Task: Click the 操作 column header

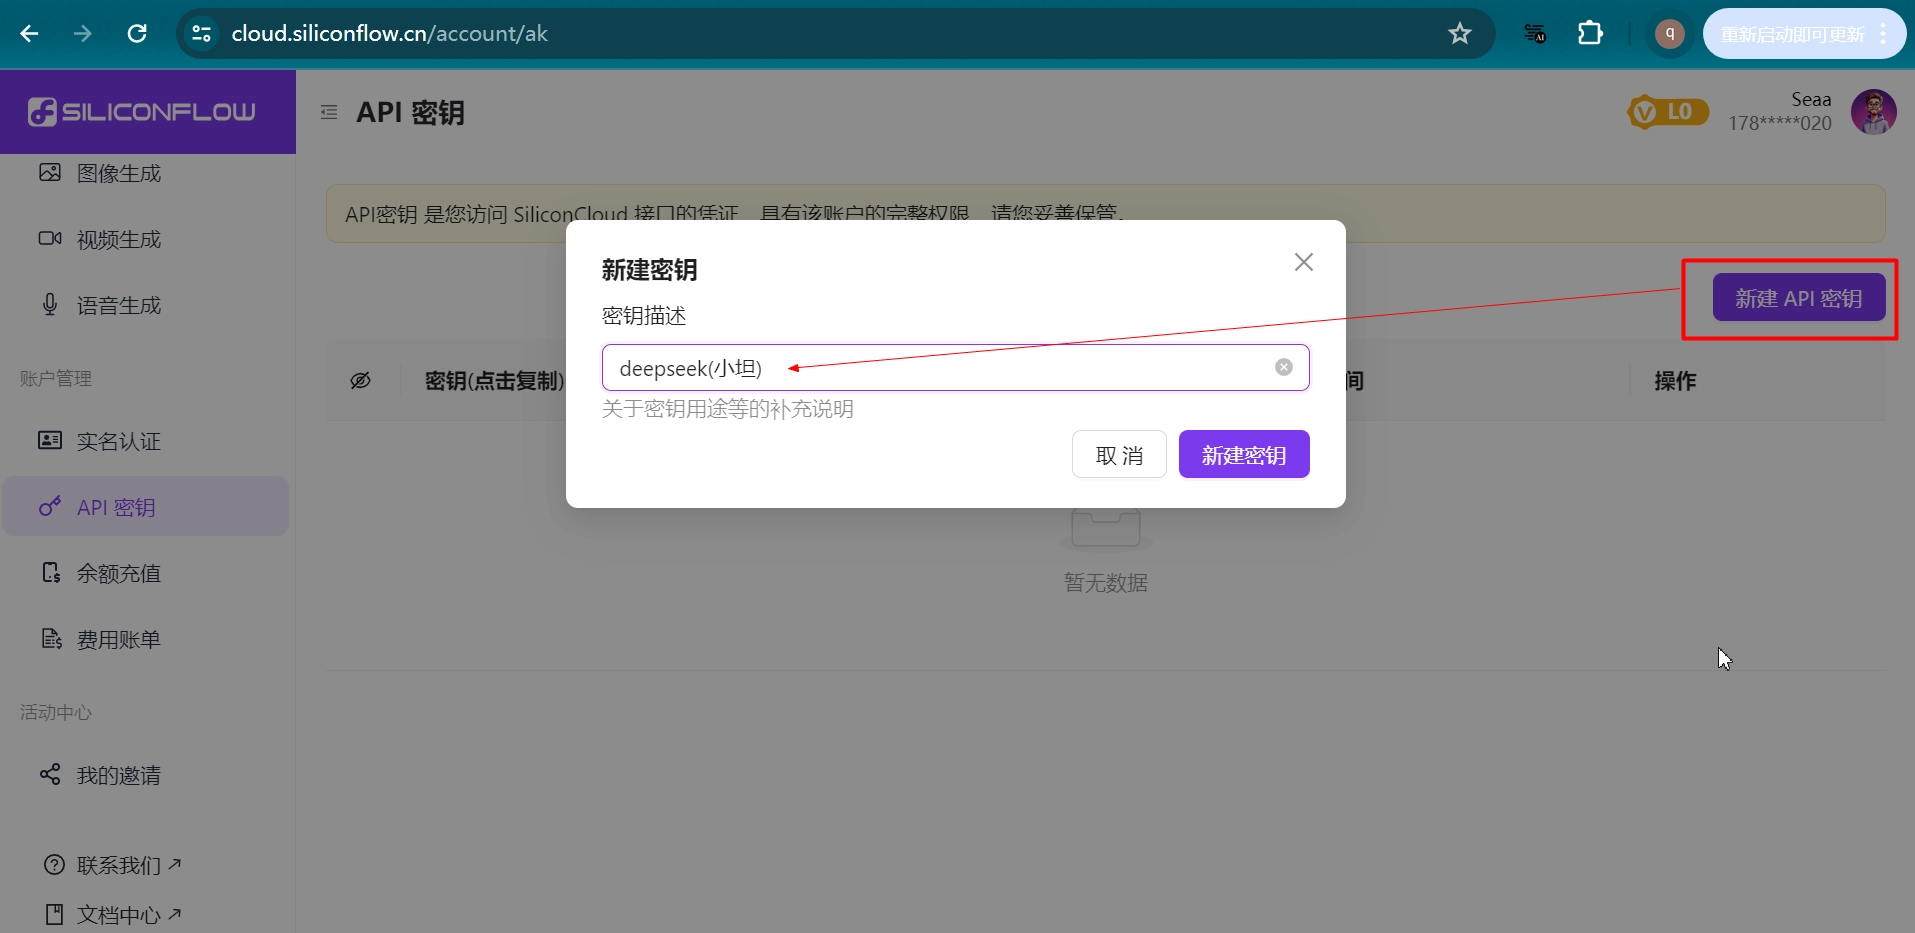Action: (1675, 381)
